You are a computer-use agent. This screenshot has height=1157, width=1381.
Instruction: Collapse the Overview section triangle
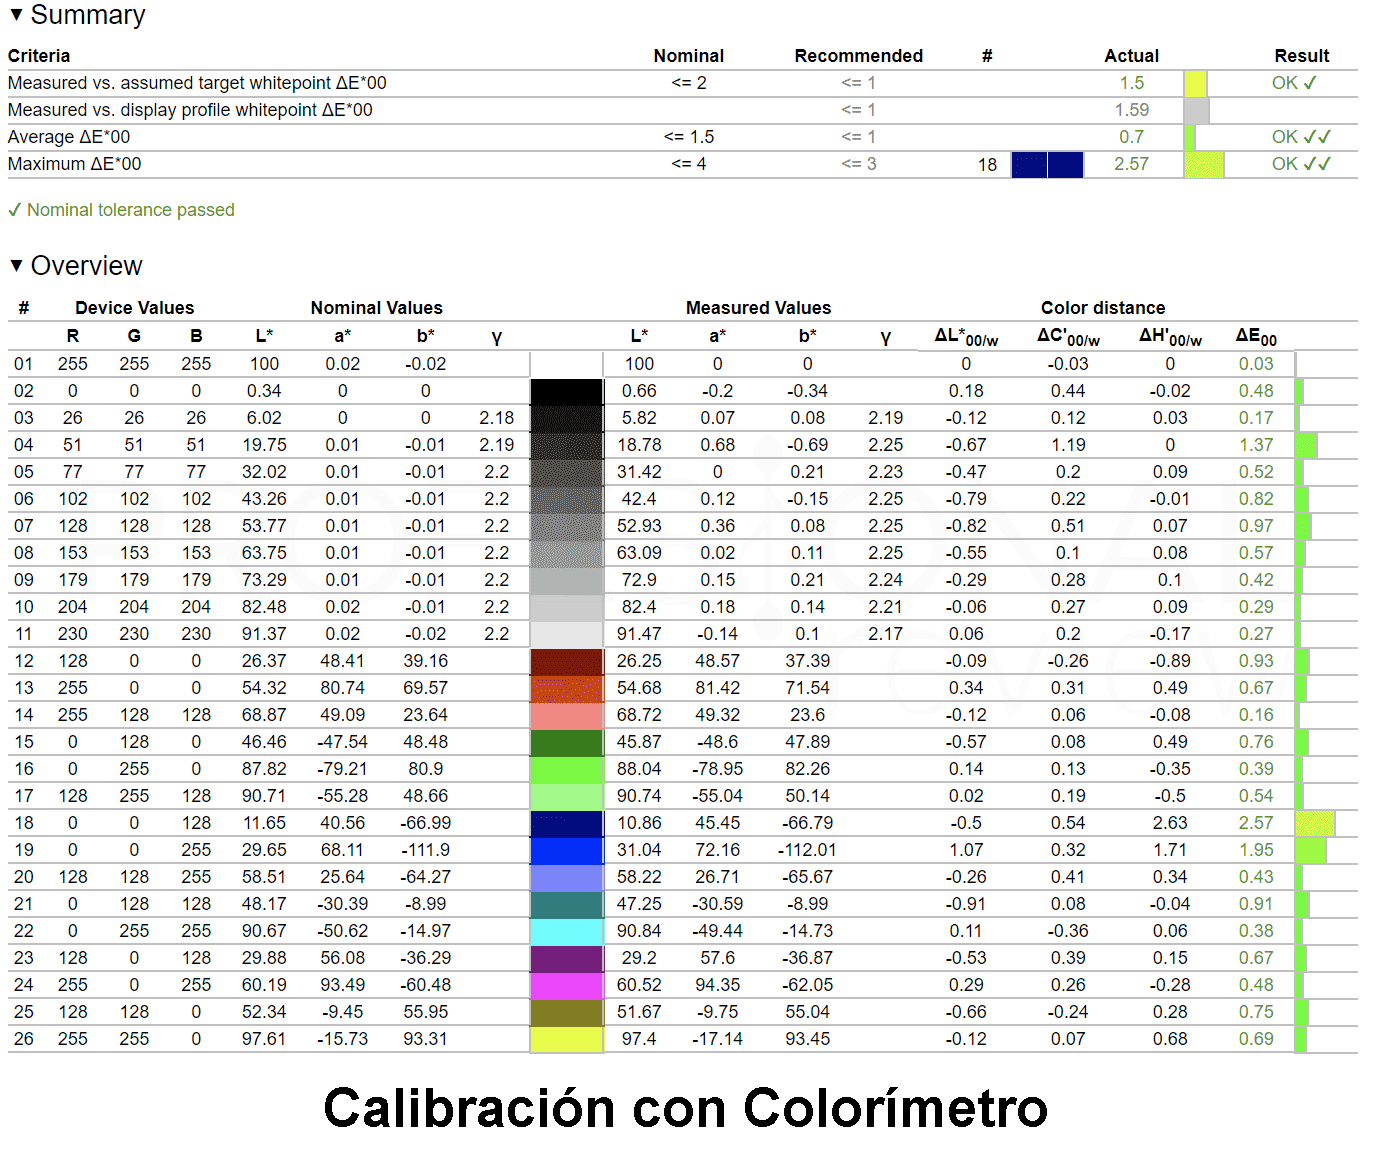pos(16,265)
